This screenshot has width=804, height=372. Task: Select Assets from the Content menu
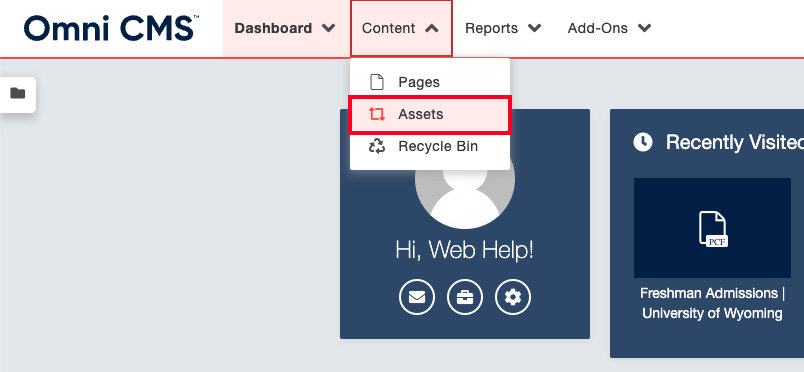[430, 114]
